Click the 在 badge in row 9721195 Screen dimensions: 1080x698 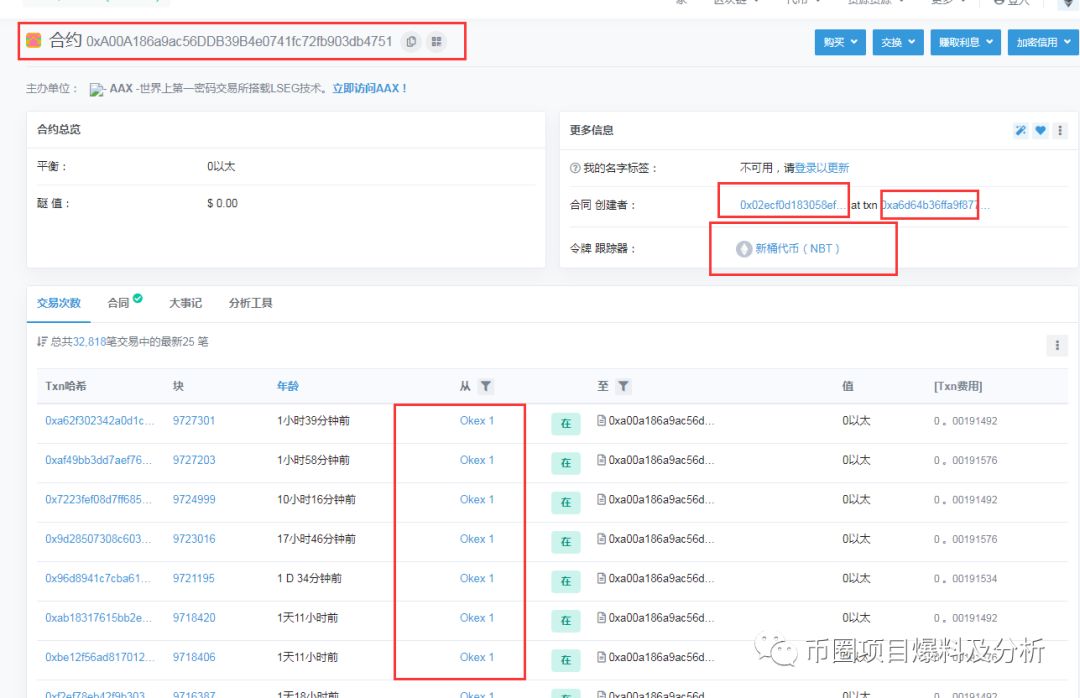565,581
